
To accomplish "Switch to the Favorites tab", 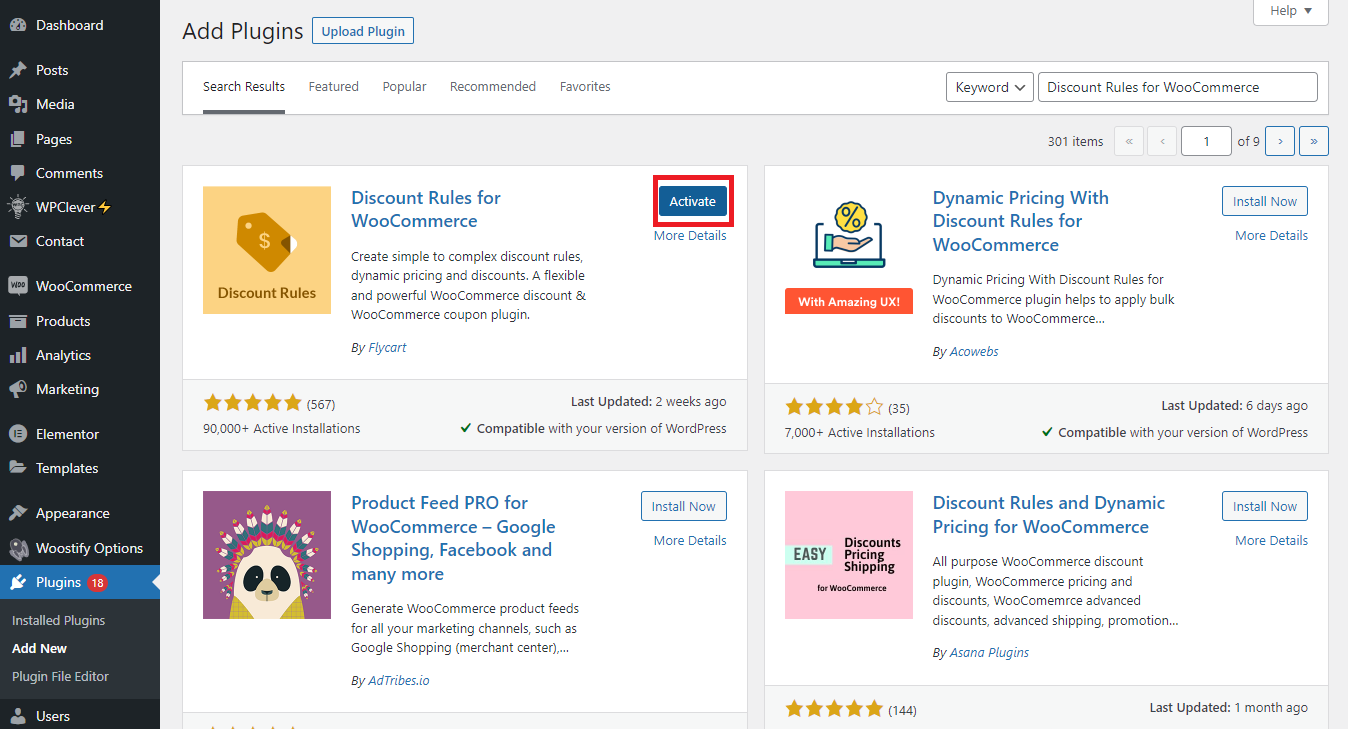I will pos(585,87).
